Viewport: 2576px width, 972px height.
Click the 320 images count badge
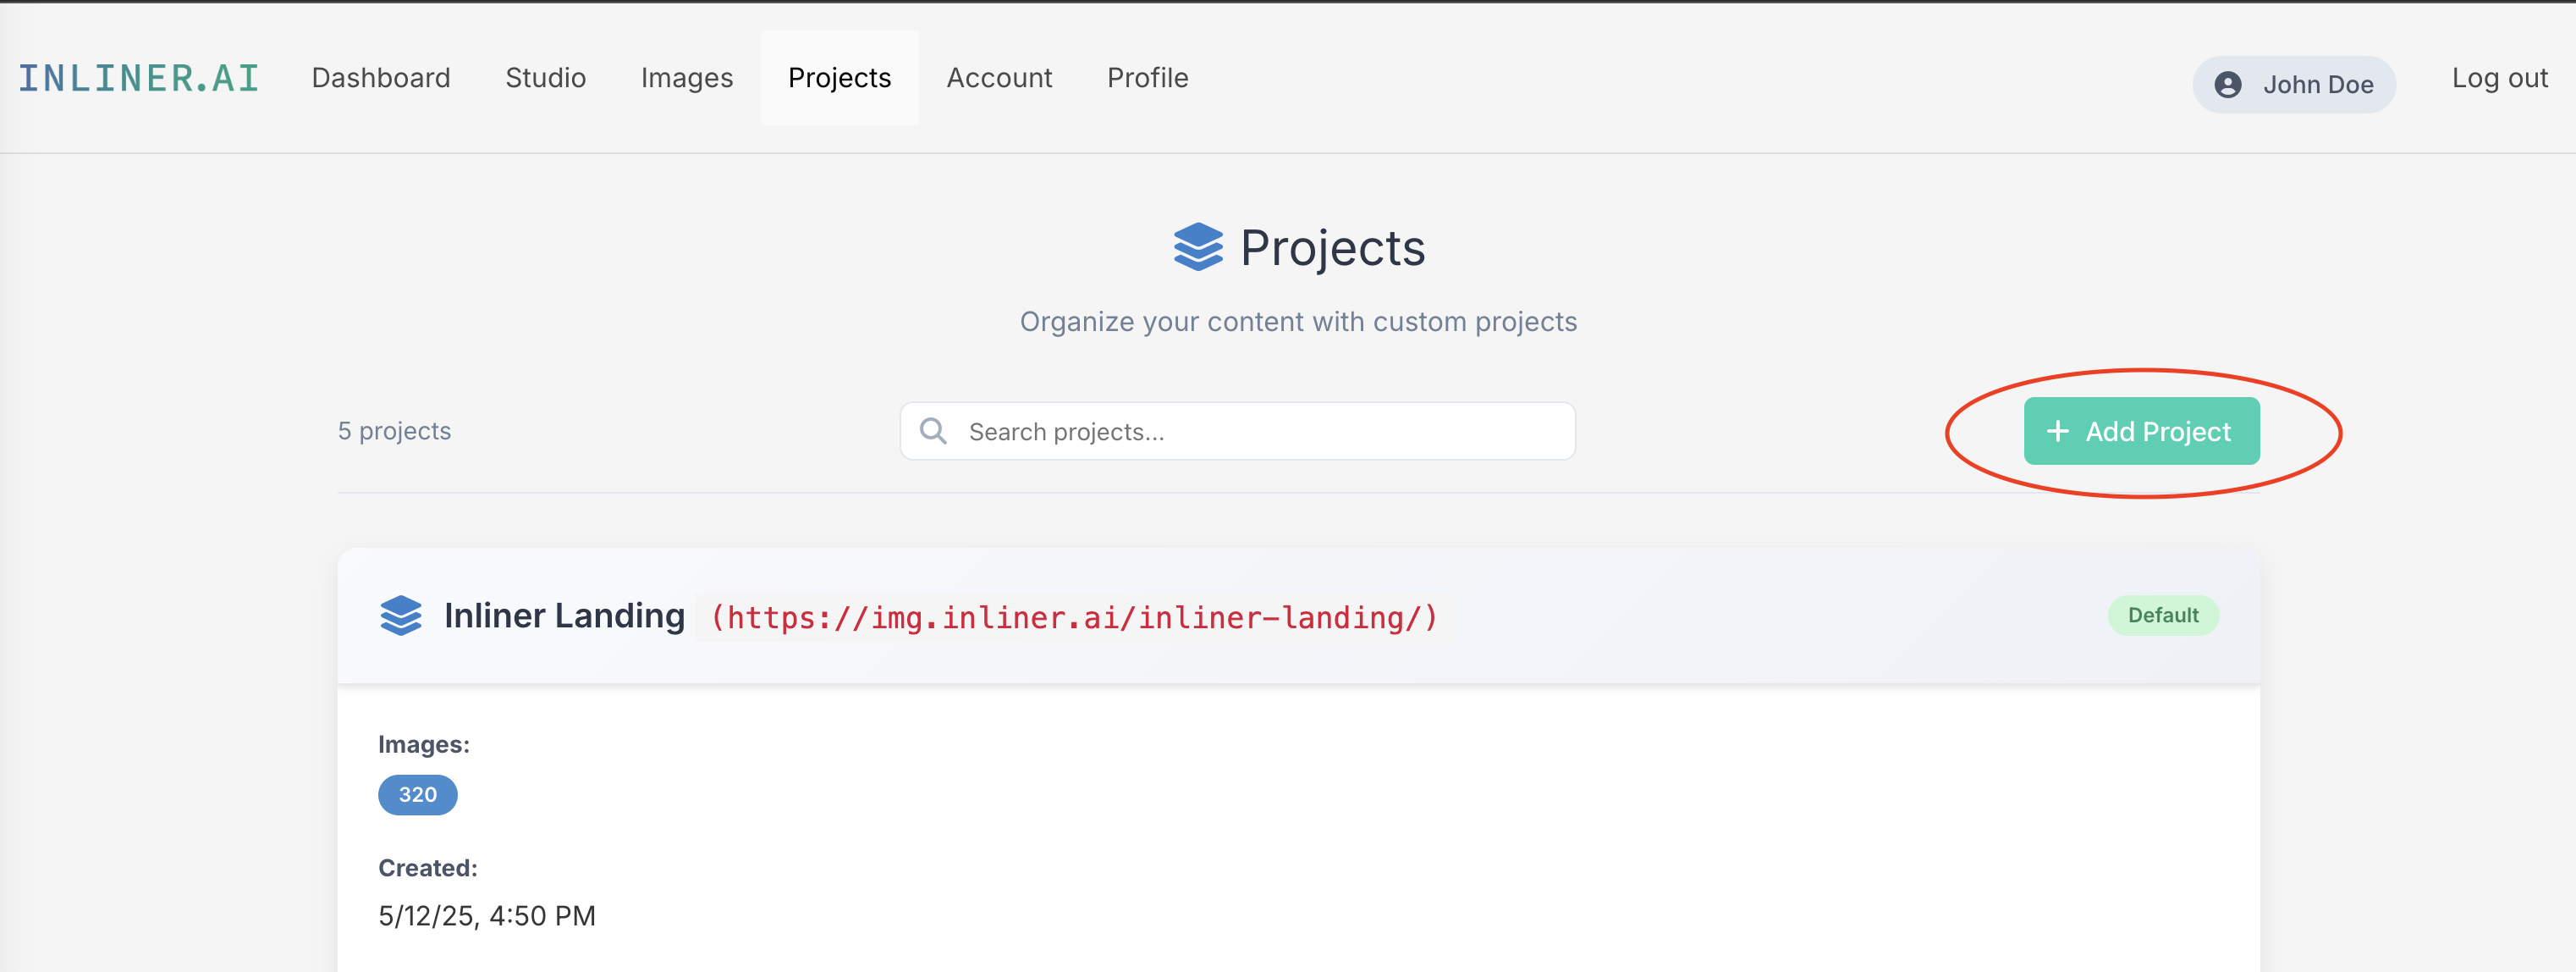(x=418, y=795)
